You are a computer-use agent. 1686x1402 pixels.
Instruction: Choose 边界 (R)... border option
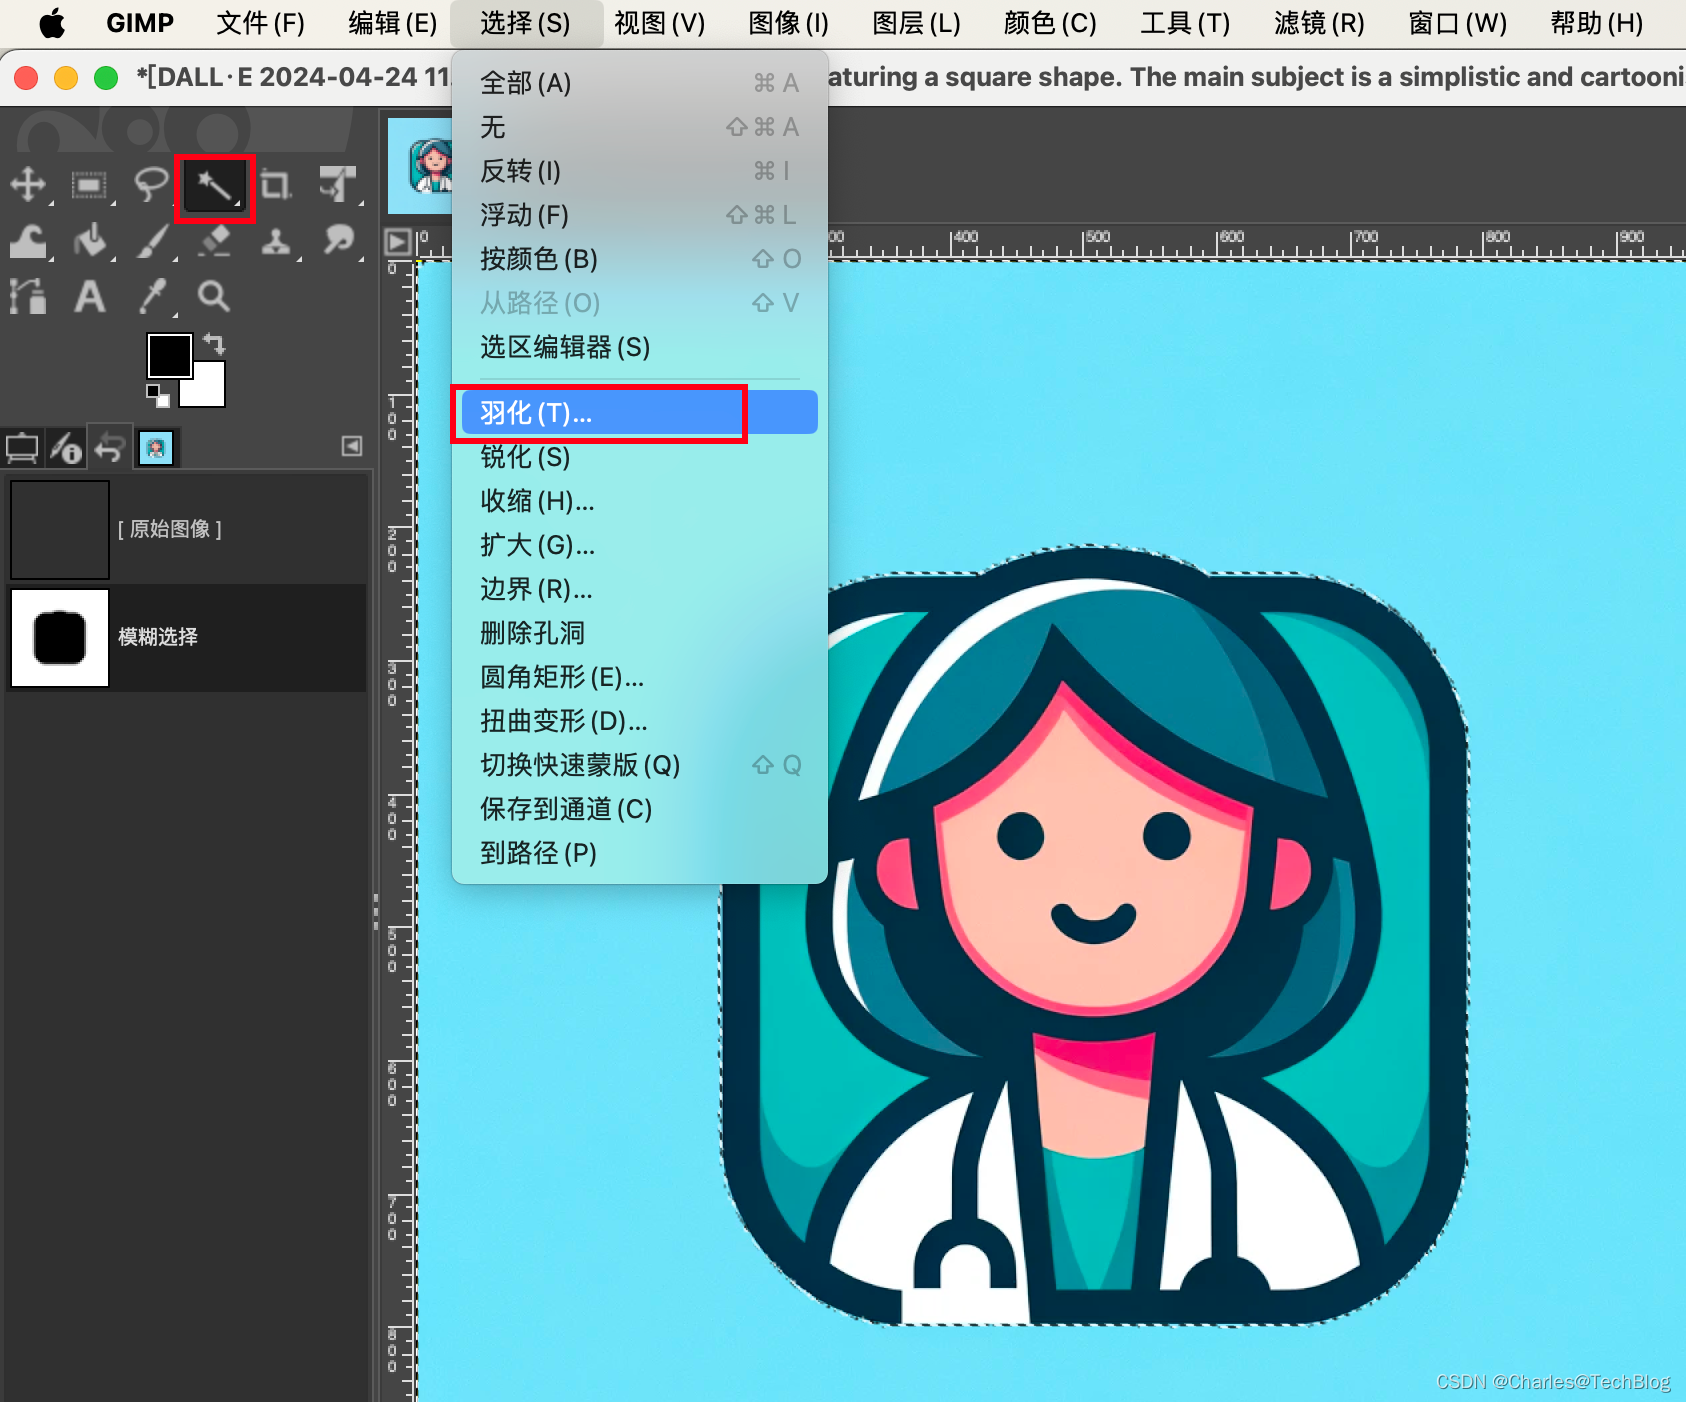tap(639, 589)
